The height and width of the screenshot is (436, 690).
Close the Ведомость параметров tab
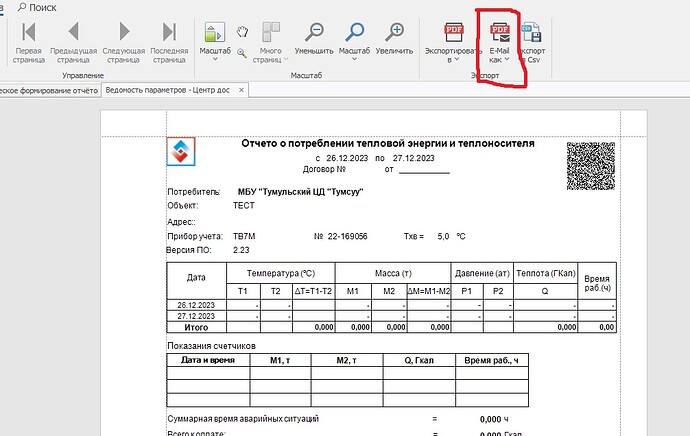tap(241, 90)
